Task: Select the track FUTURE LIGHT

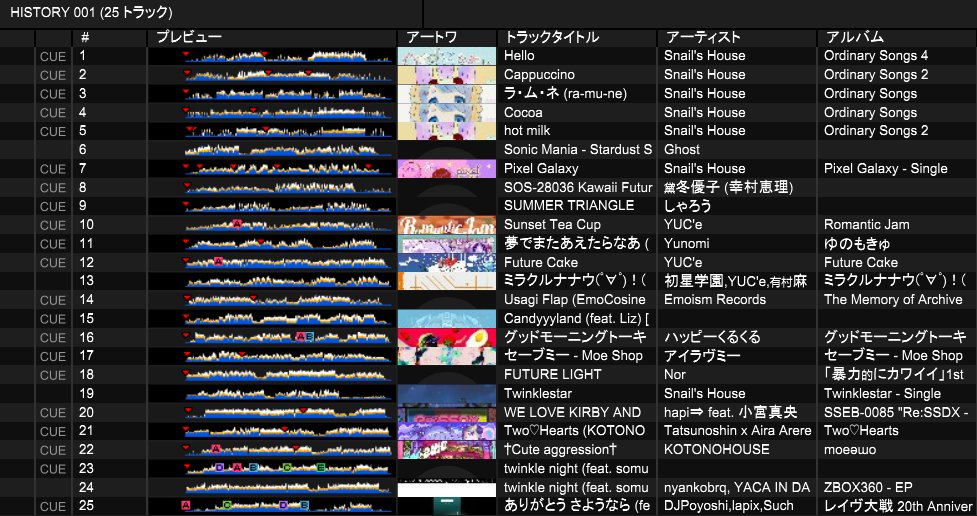Action: pyautogui.click(x=553, y=375)
